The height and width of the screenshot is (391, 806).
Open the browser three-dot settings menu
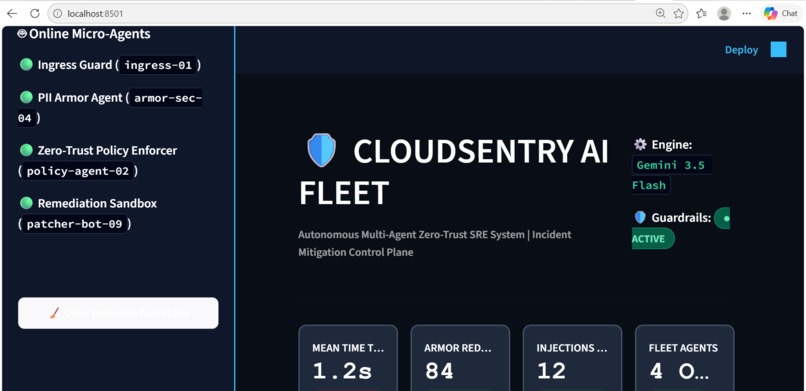747,13
